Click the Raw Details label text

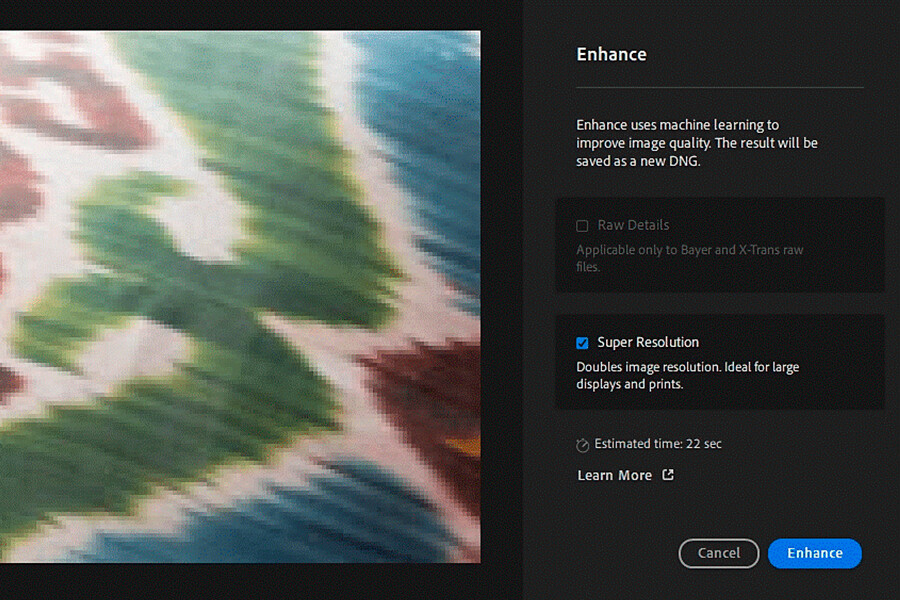click(x=633, y=225)
